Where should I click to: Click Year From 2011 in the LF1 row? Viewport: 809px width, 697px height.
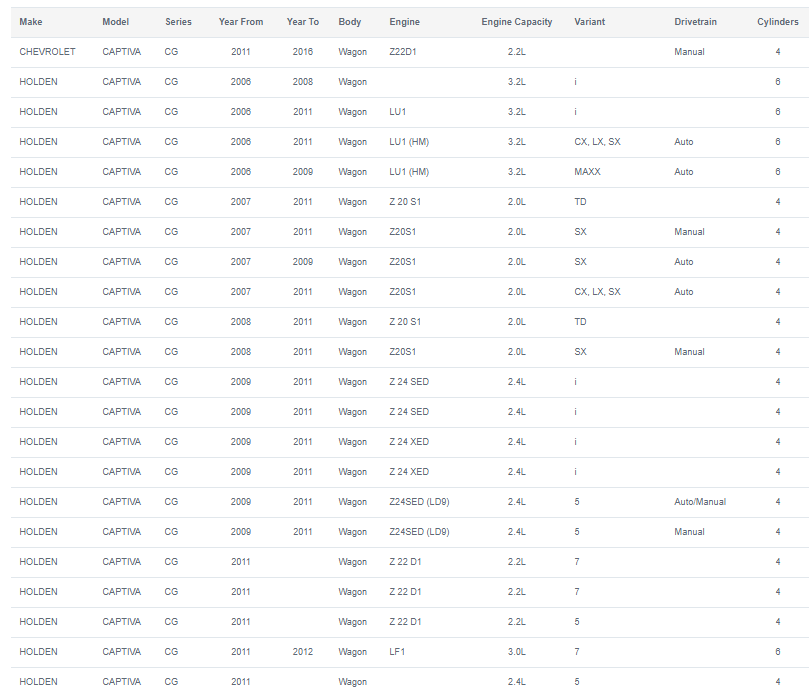(241, 652)
